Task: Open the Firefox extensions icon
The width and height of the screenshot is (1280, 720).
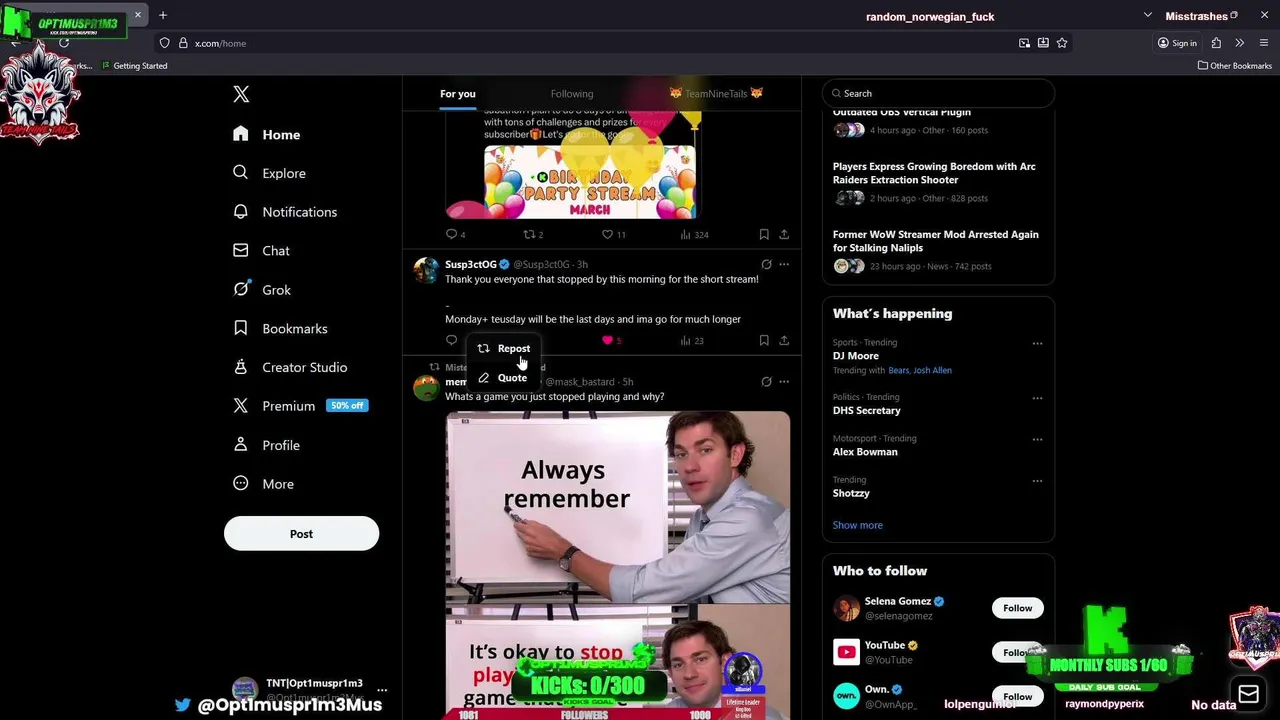Action: [x=1216, y=43]
